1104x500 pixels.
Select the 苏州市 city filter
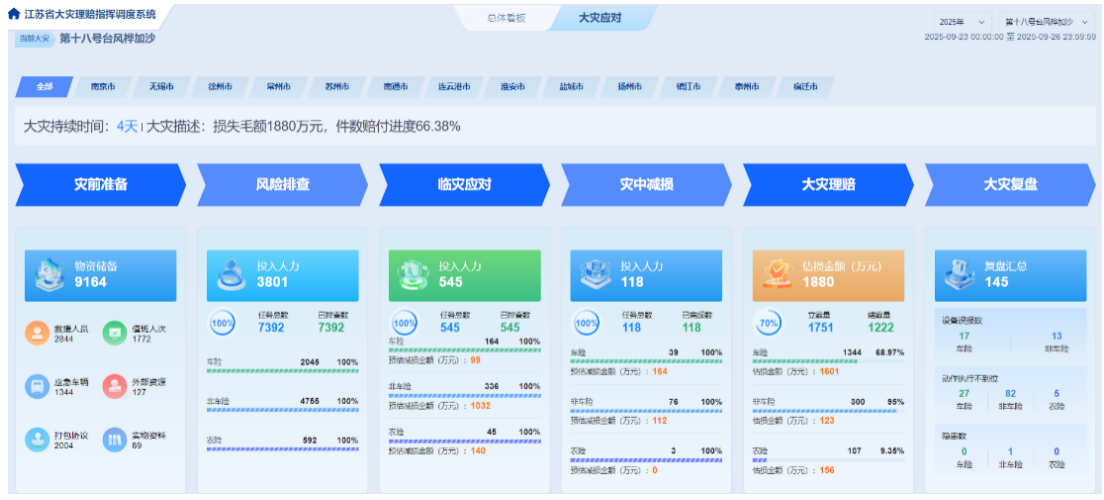(x=337, y=87)
